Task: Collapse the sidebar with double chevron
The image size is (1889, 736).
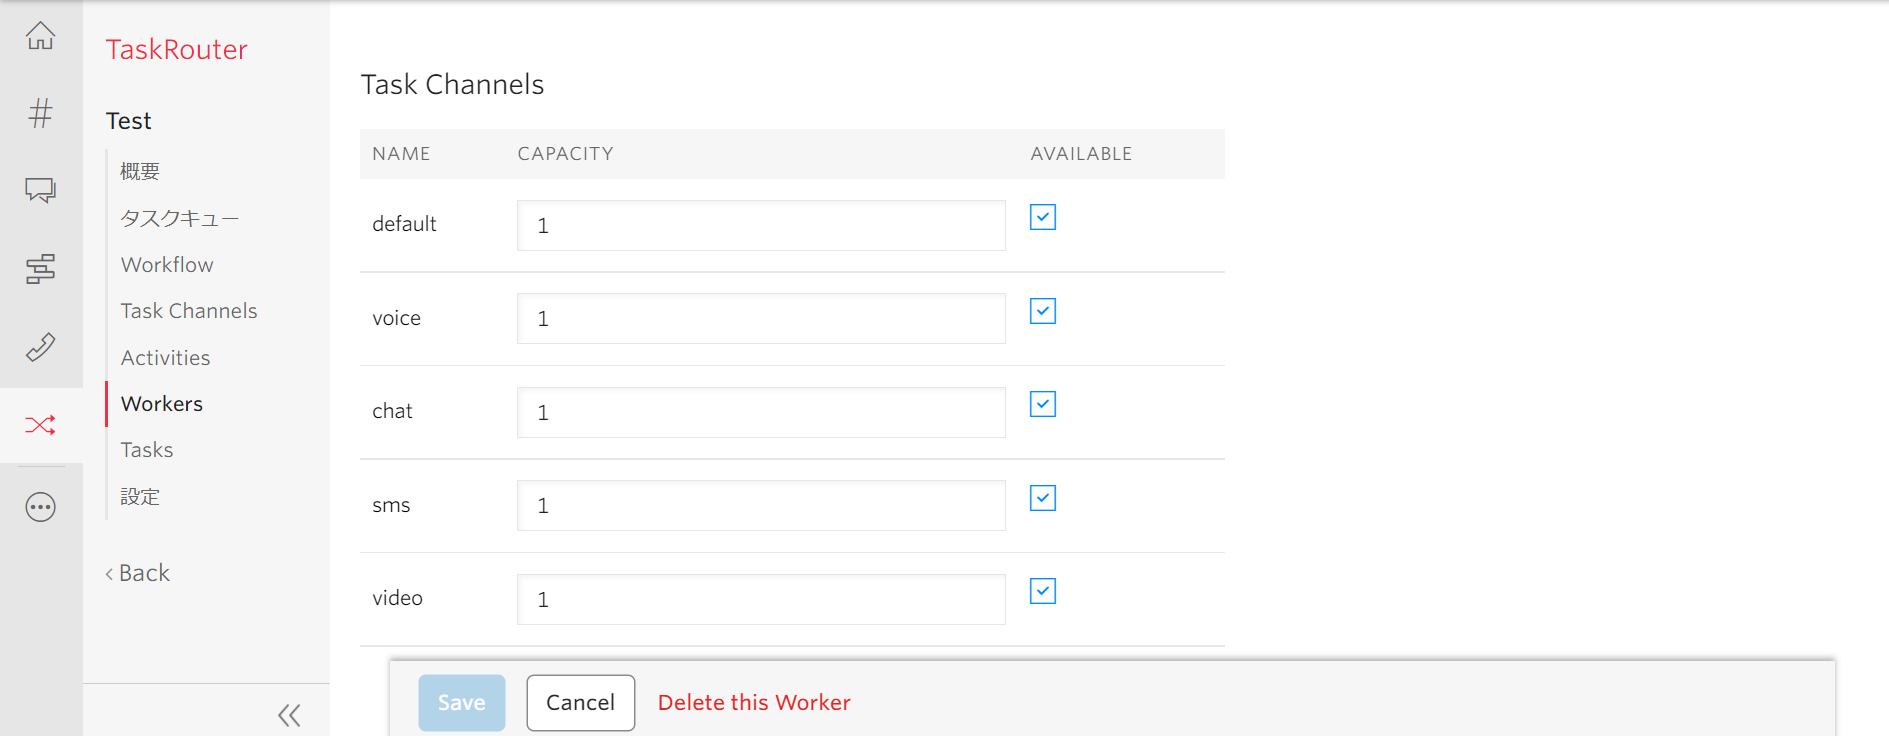Action: tap(289, 715)
